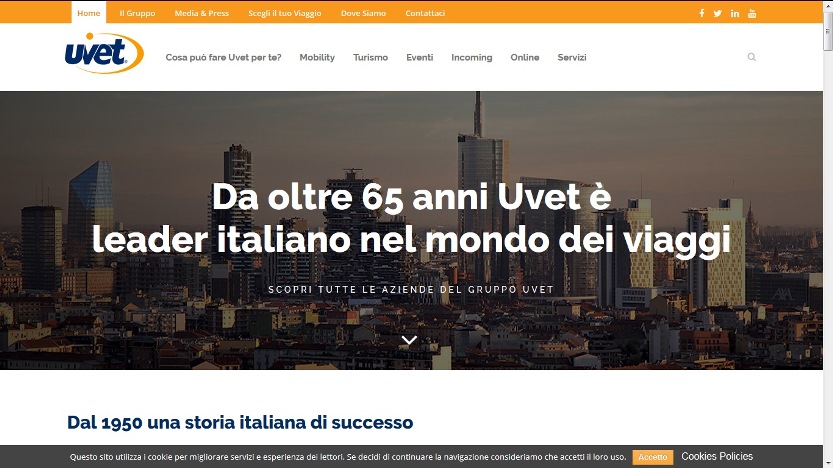Open the Eventi menu

(x=420, y=57)
